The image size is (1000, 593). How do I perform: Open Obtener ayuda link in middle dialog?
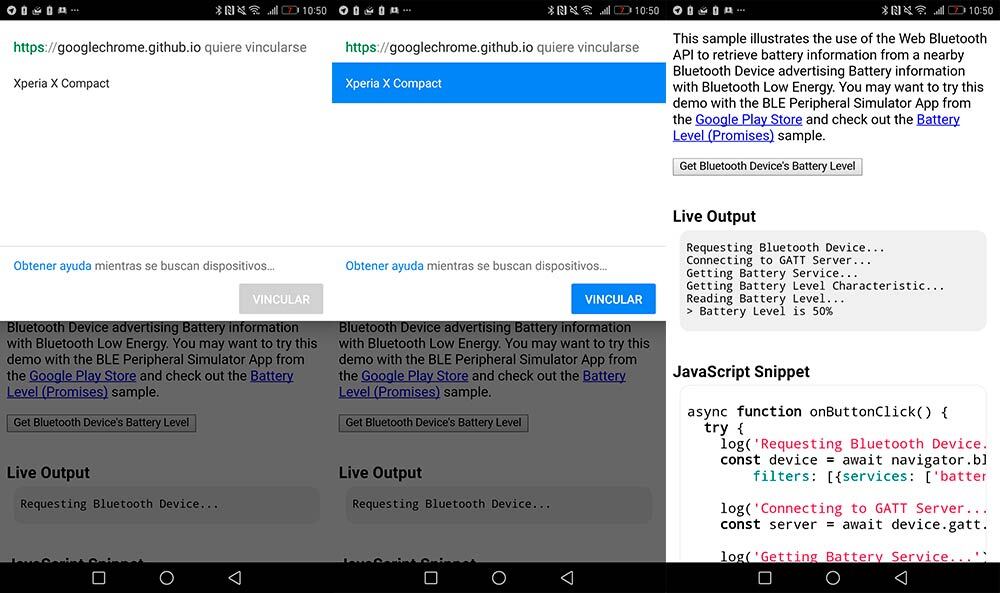(x=384, y=266)
